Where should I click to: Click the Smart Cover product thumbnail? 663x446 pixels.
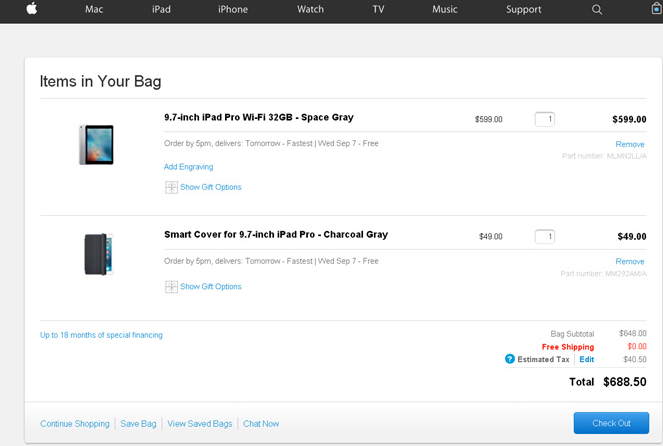[x=99, y=254]
